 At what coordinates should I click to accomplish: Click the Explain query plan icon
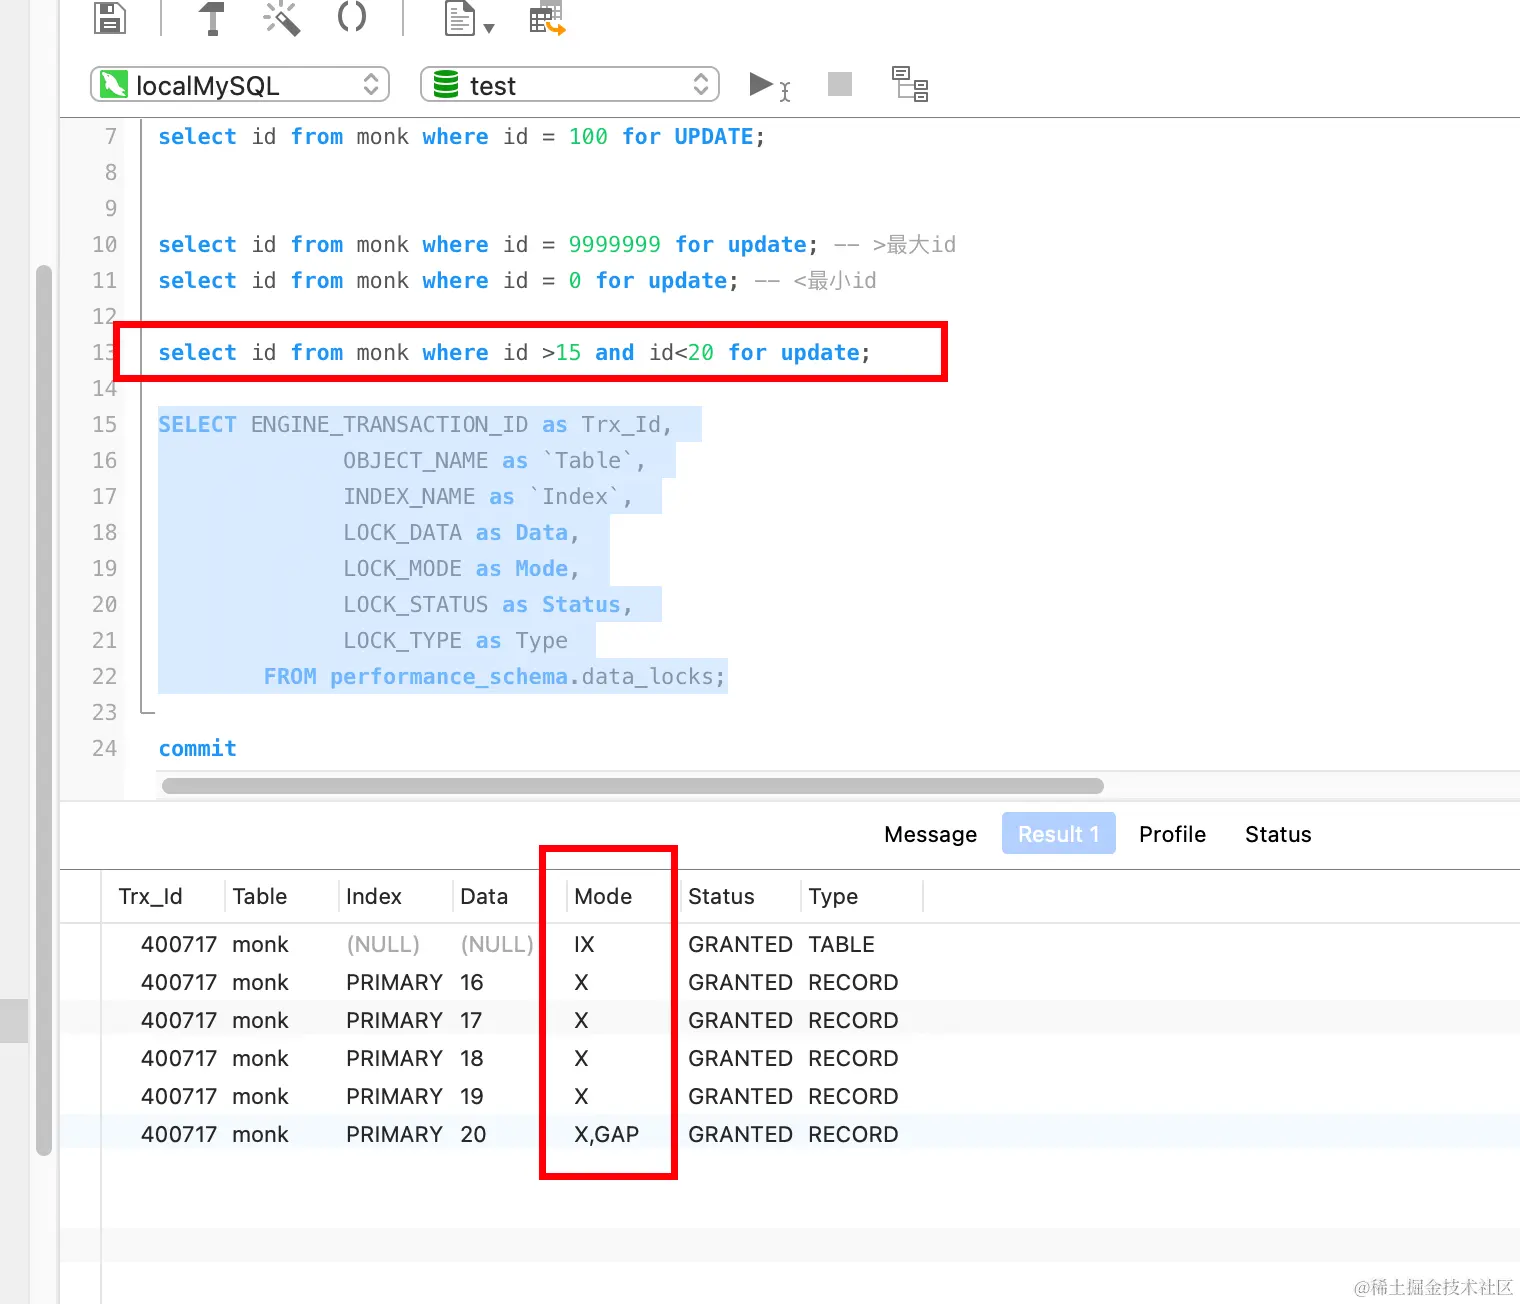pyautogui.click(x=910, y=84)
